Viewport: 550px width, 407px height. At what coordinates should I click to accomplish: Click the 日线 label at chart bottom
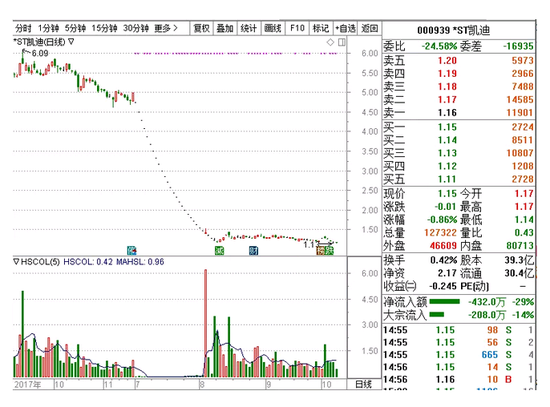[x=364, y=384]
